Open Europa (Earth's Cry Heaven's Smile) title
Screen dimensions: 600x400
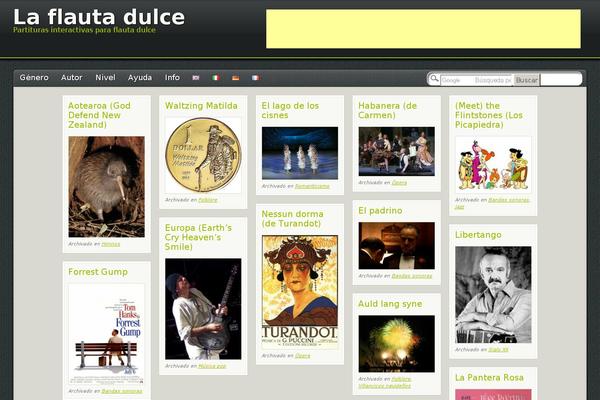tap(198, 237)
